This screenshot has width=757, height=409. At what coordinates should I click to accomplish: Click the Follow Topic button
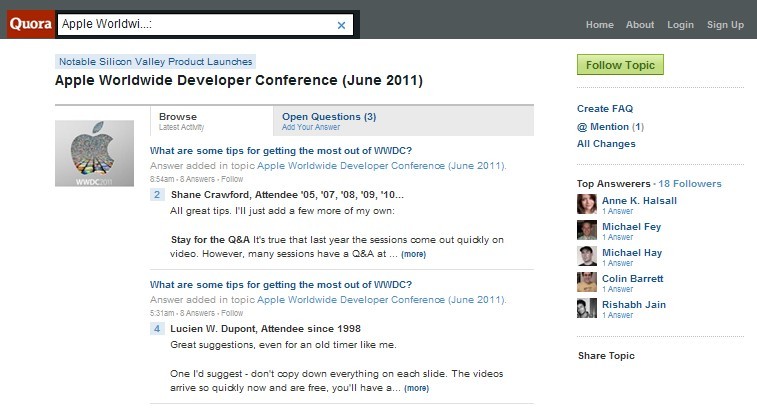[620, 65]
